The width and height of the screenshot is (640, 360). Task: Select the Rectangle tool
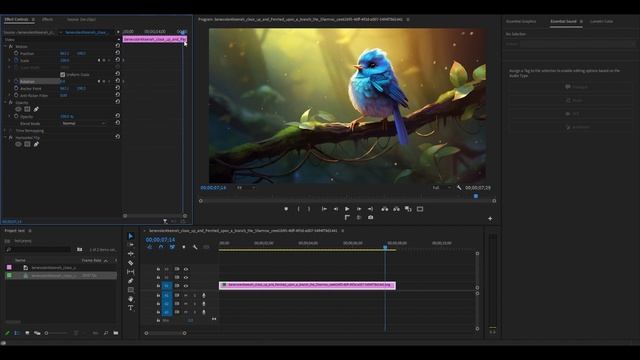(131, 290)
